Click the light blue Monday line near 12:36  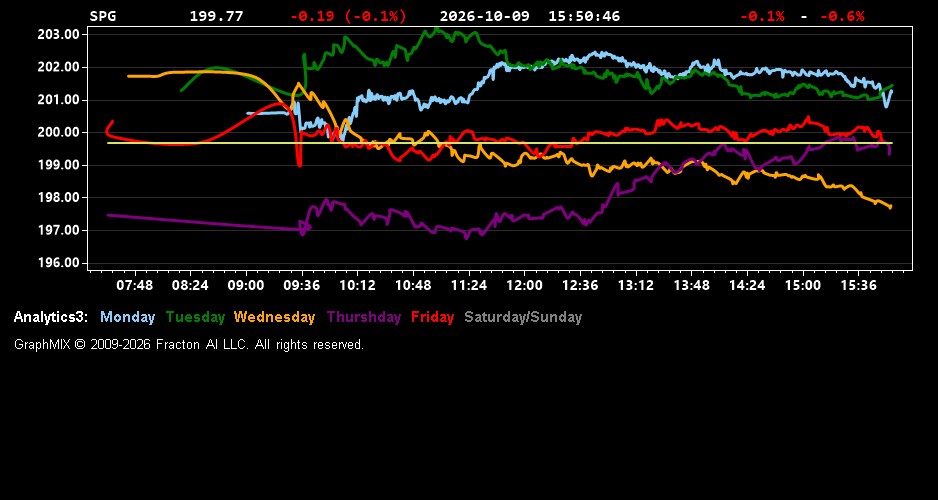click(580, 59)
